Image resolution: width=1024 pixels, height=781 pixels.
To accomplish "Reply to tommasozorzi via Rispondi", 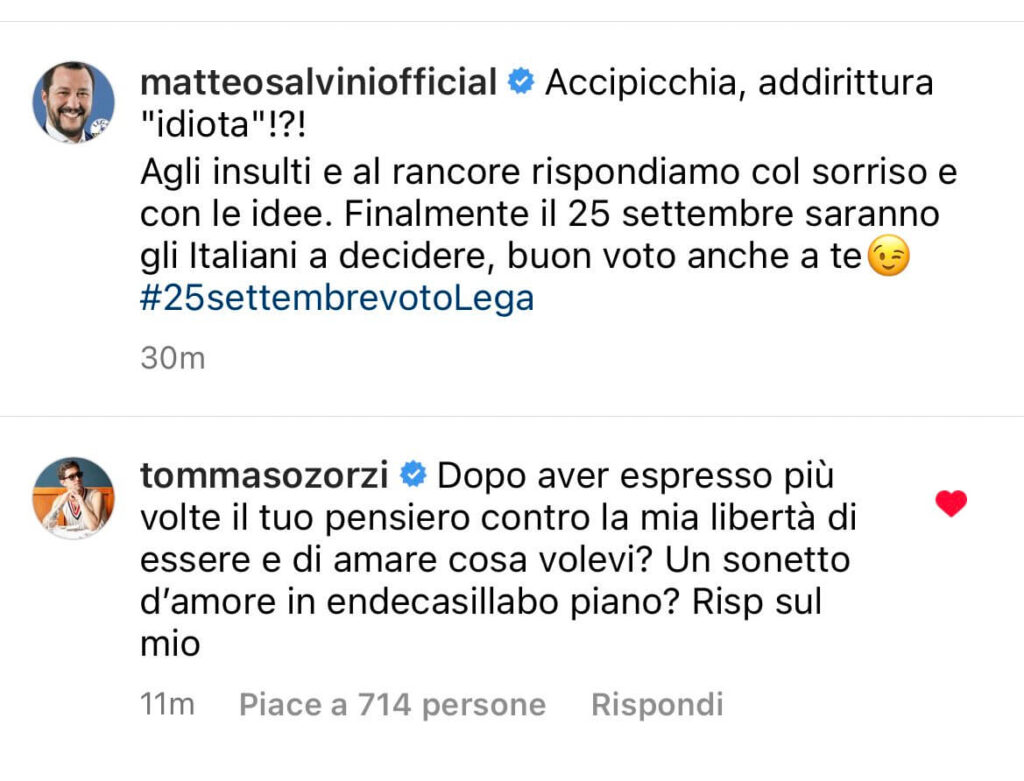I will coord(657,705).
